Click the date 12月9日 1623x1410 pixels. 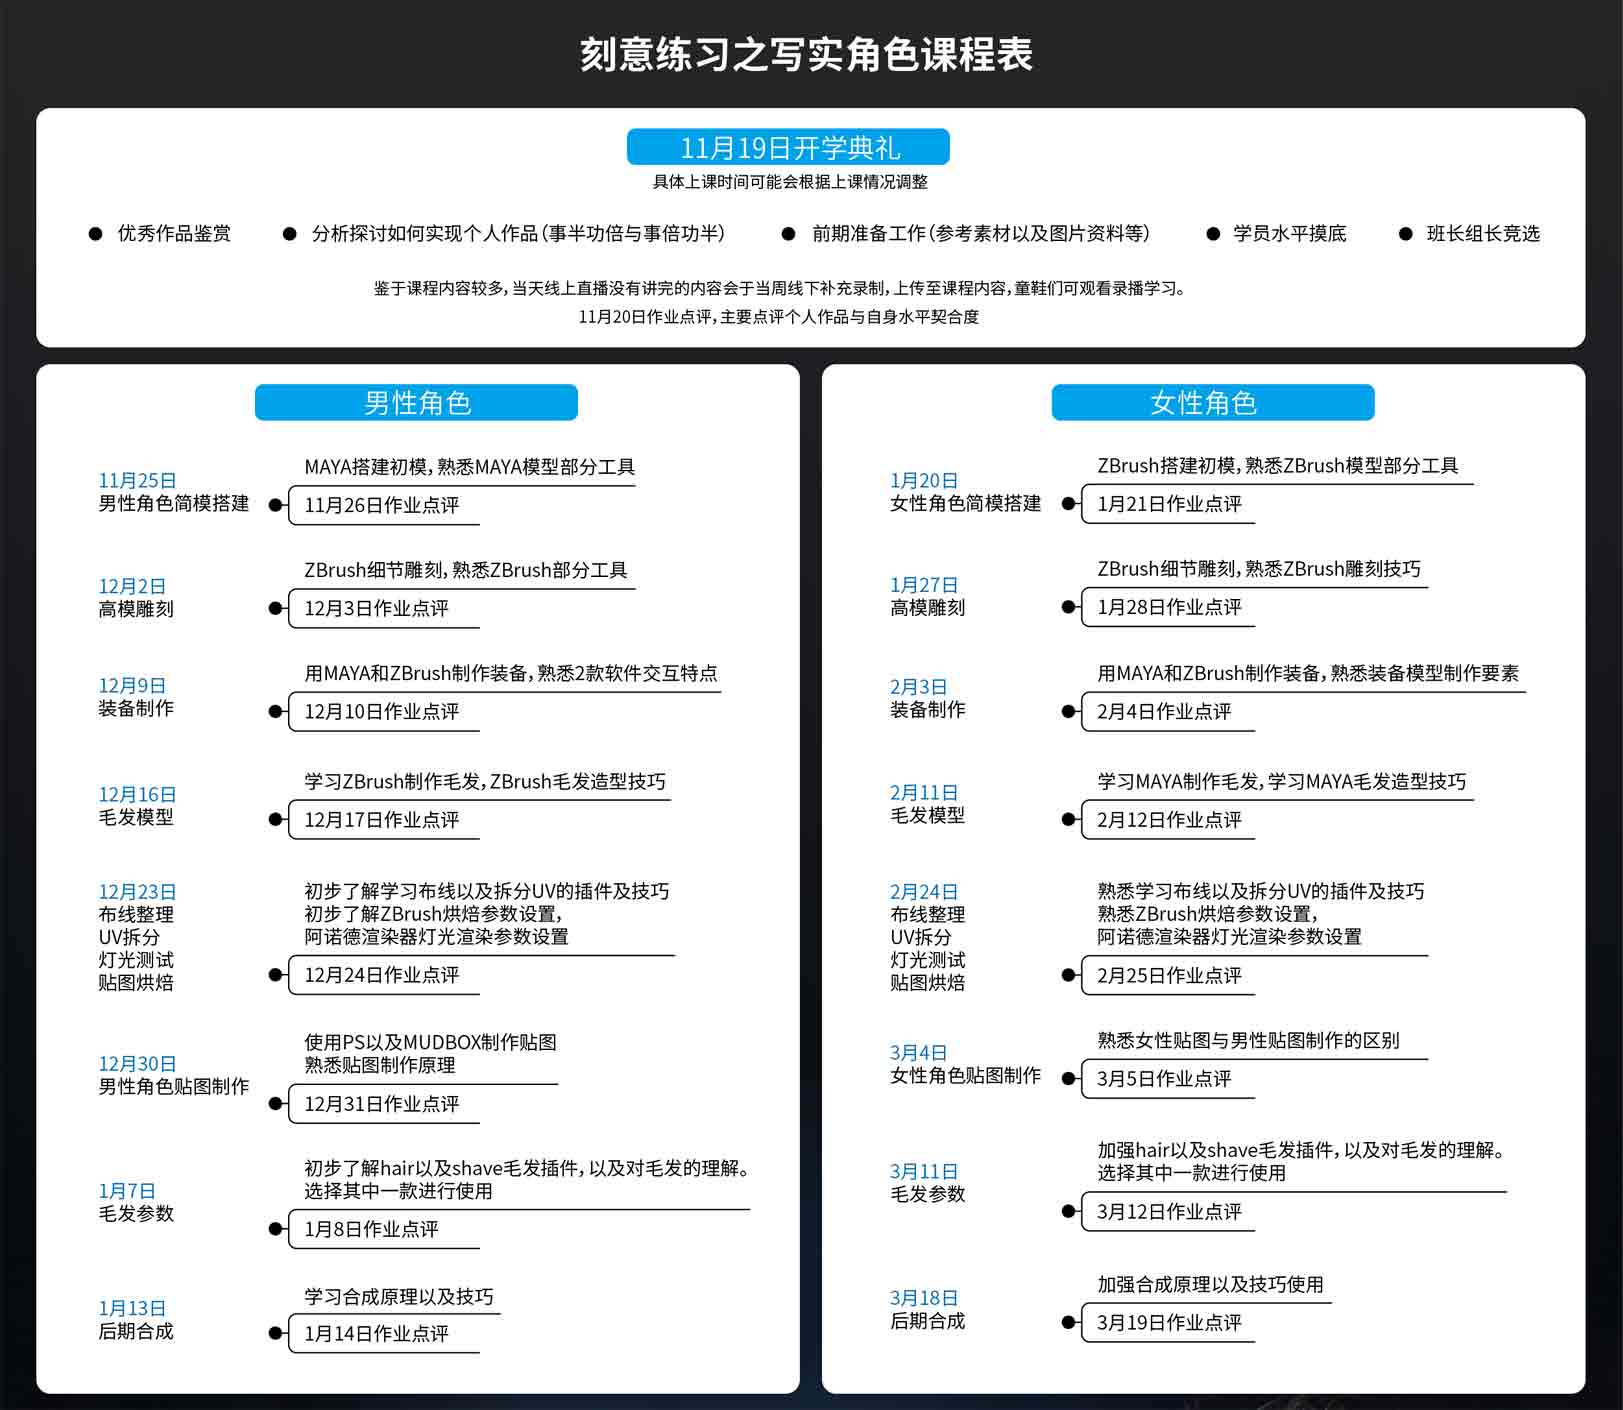click(x=132, y=685)
